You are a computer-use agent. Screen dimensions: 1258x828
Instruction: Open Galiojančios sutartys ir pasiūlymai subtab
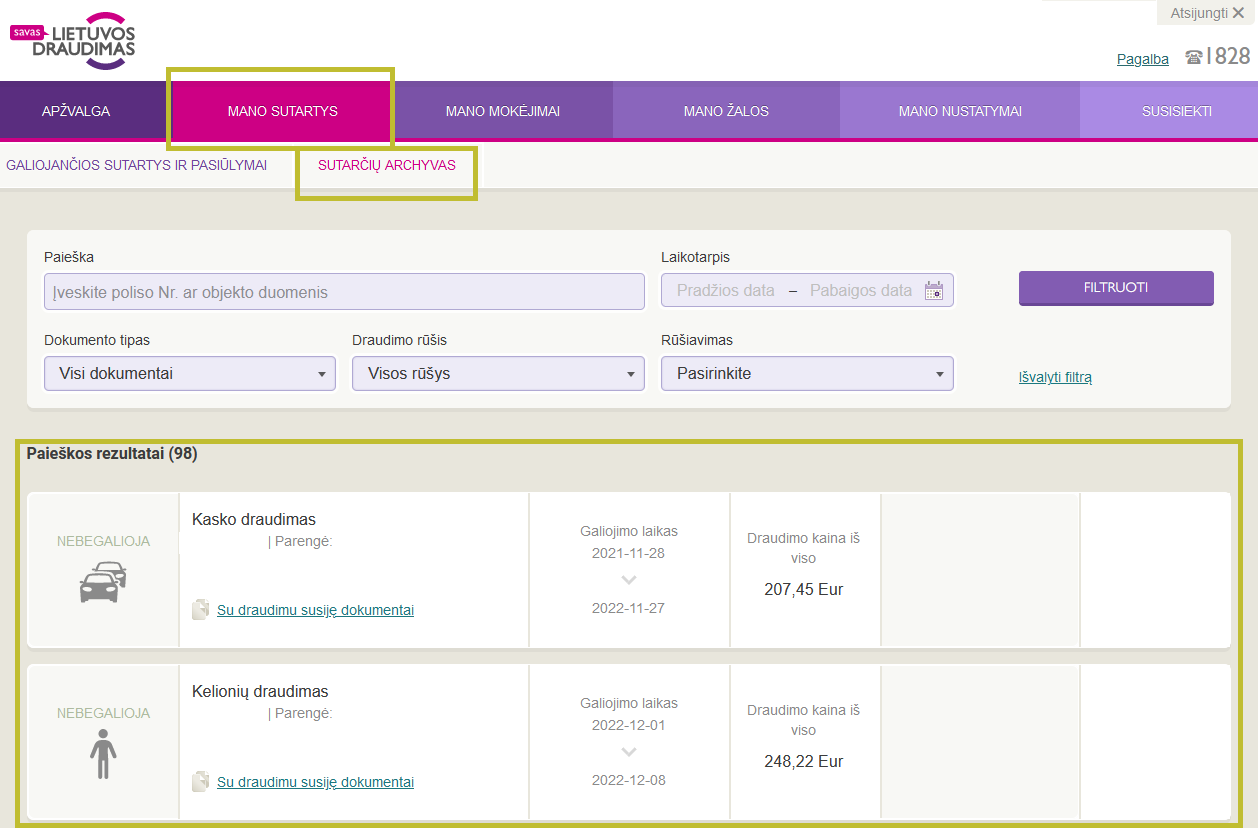point(137,166)
